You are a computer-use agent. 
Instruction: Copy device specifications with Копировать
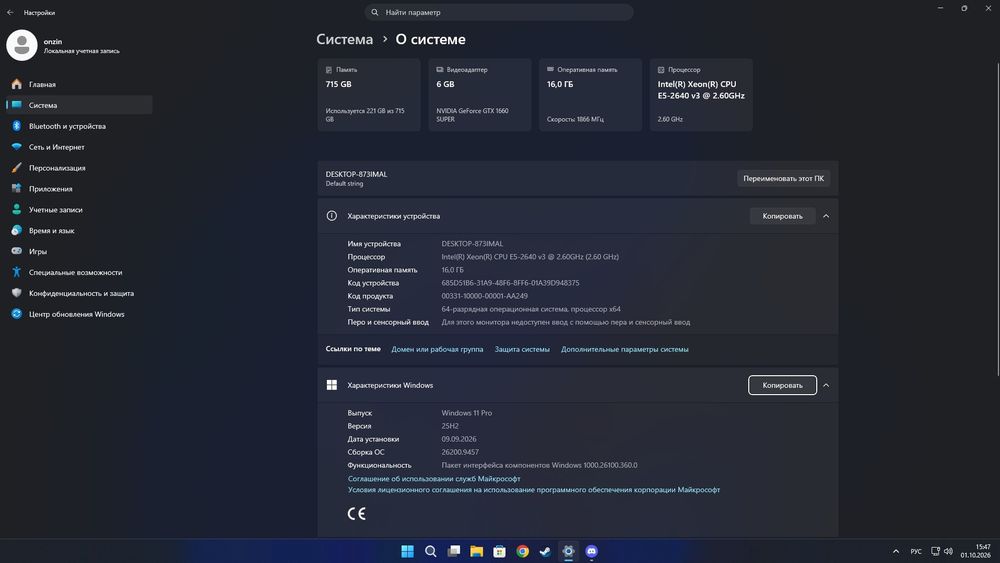click(783, 216)
